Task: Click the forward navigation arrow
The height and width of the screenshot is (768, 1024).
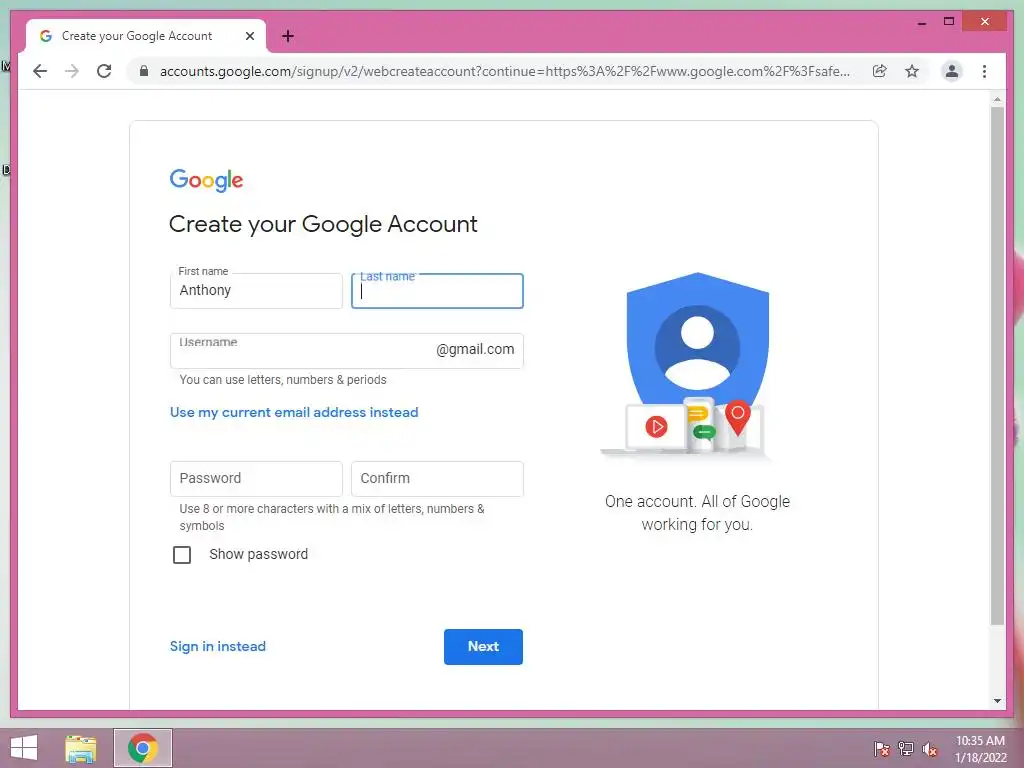Action: [72, 71]
